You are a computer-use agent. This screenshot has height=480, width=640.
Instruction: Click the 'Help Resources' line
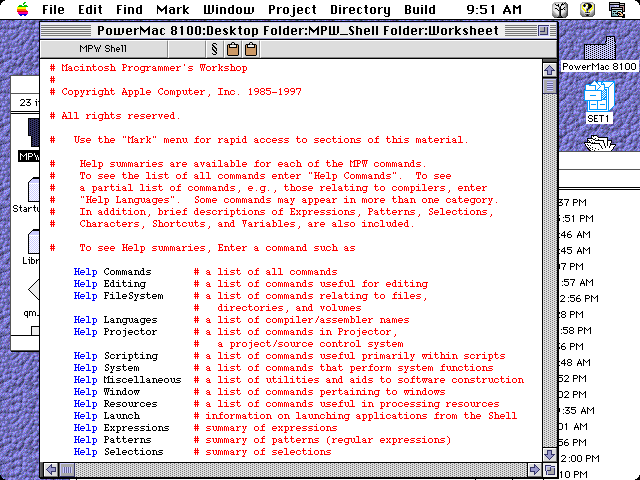286,404
